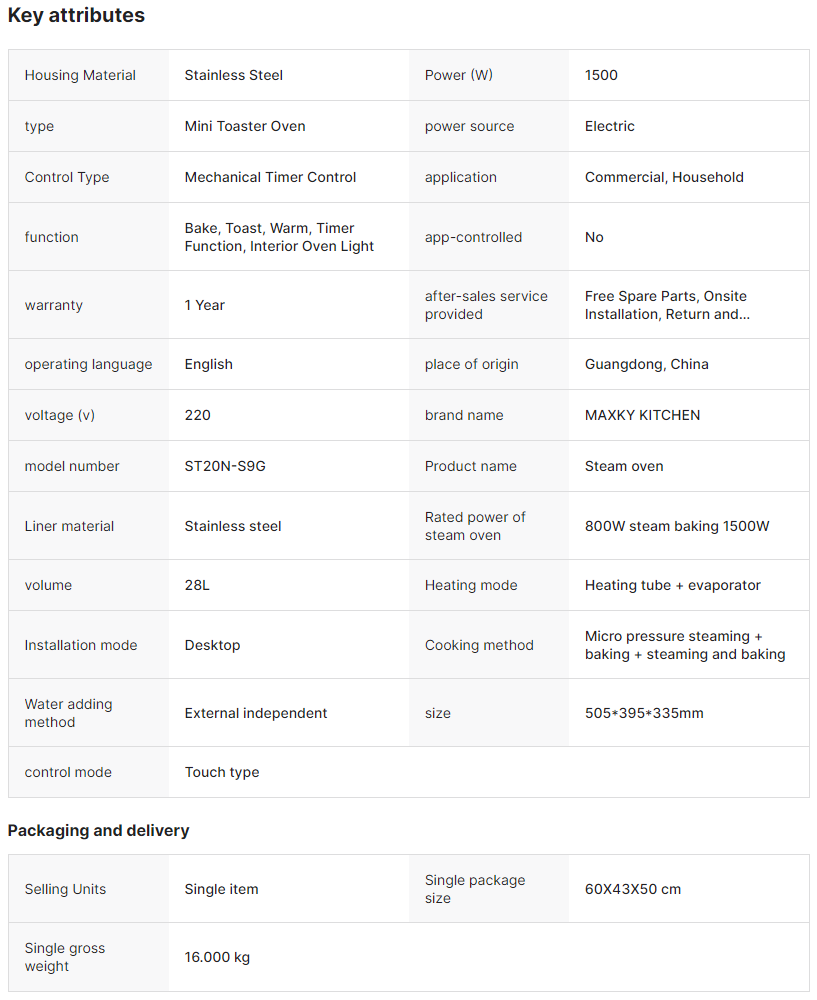Click the Power (W) value 1500
The image size is (817, 1000).
coord(601,75)
